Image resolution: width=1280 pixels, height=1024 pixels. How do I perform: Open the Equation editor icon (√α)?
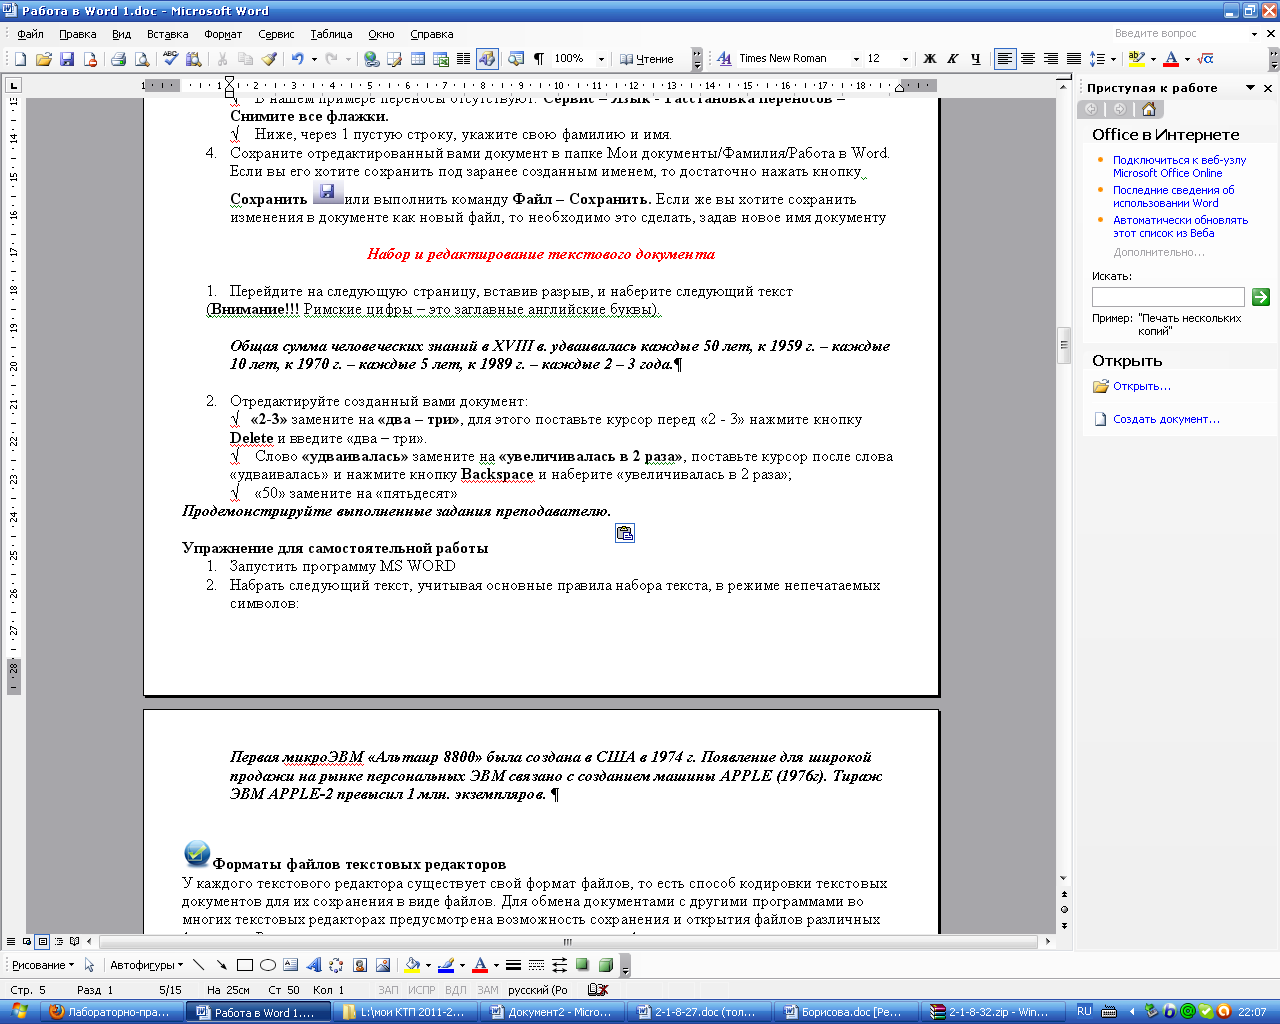(1205, 59)
